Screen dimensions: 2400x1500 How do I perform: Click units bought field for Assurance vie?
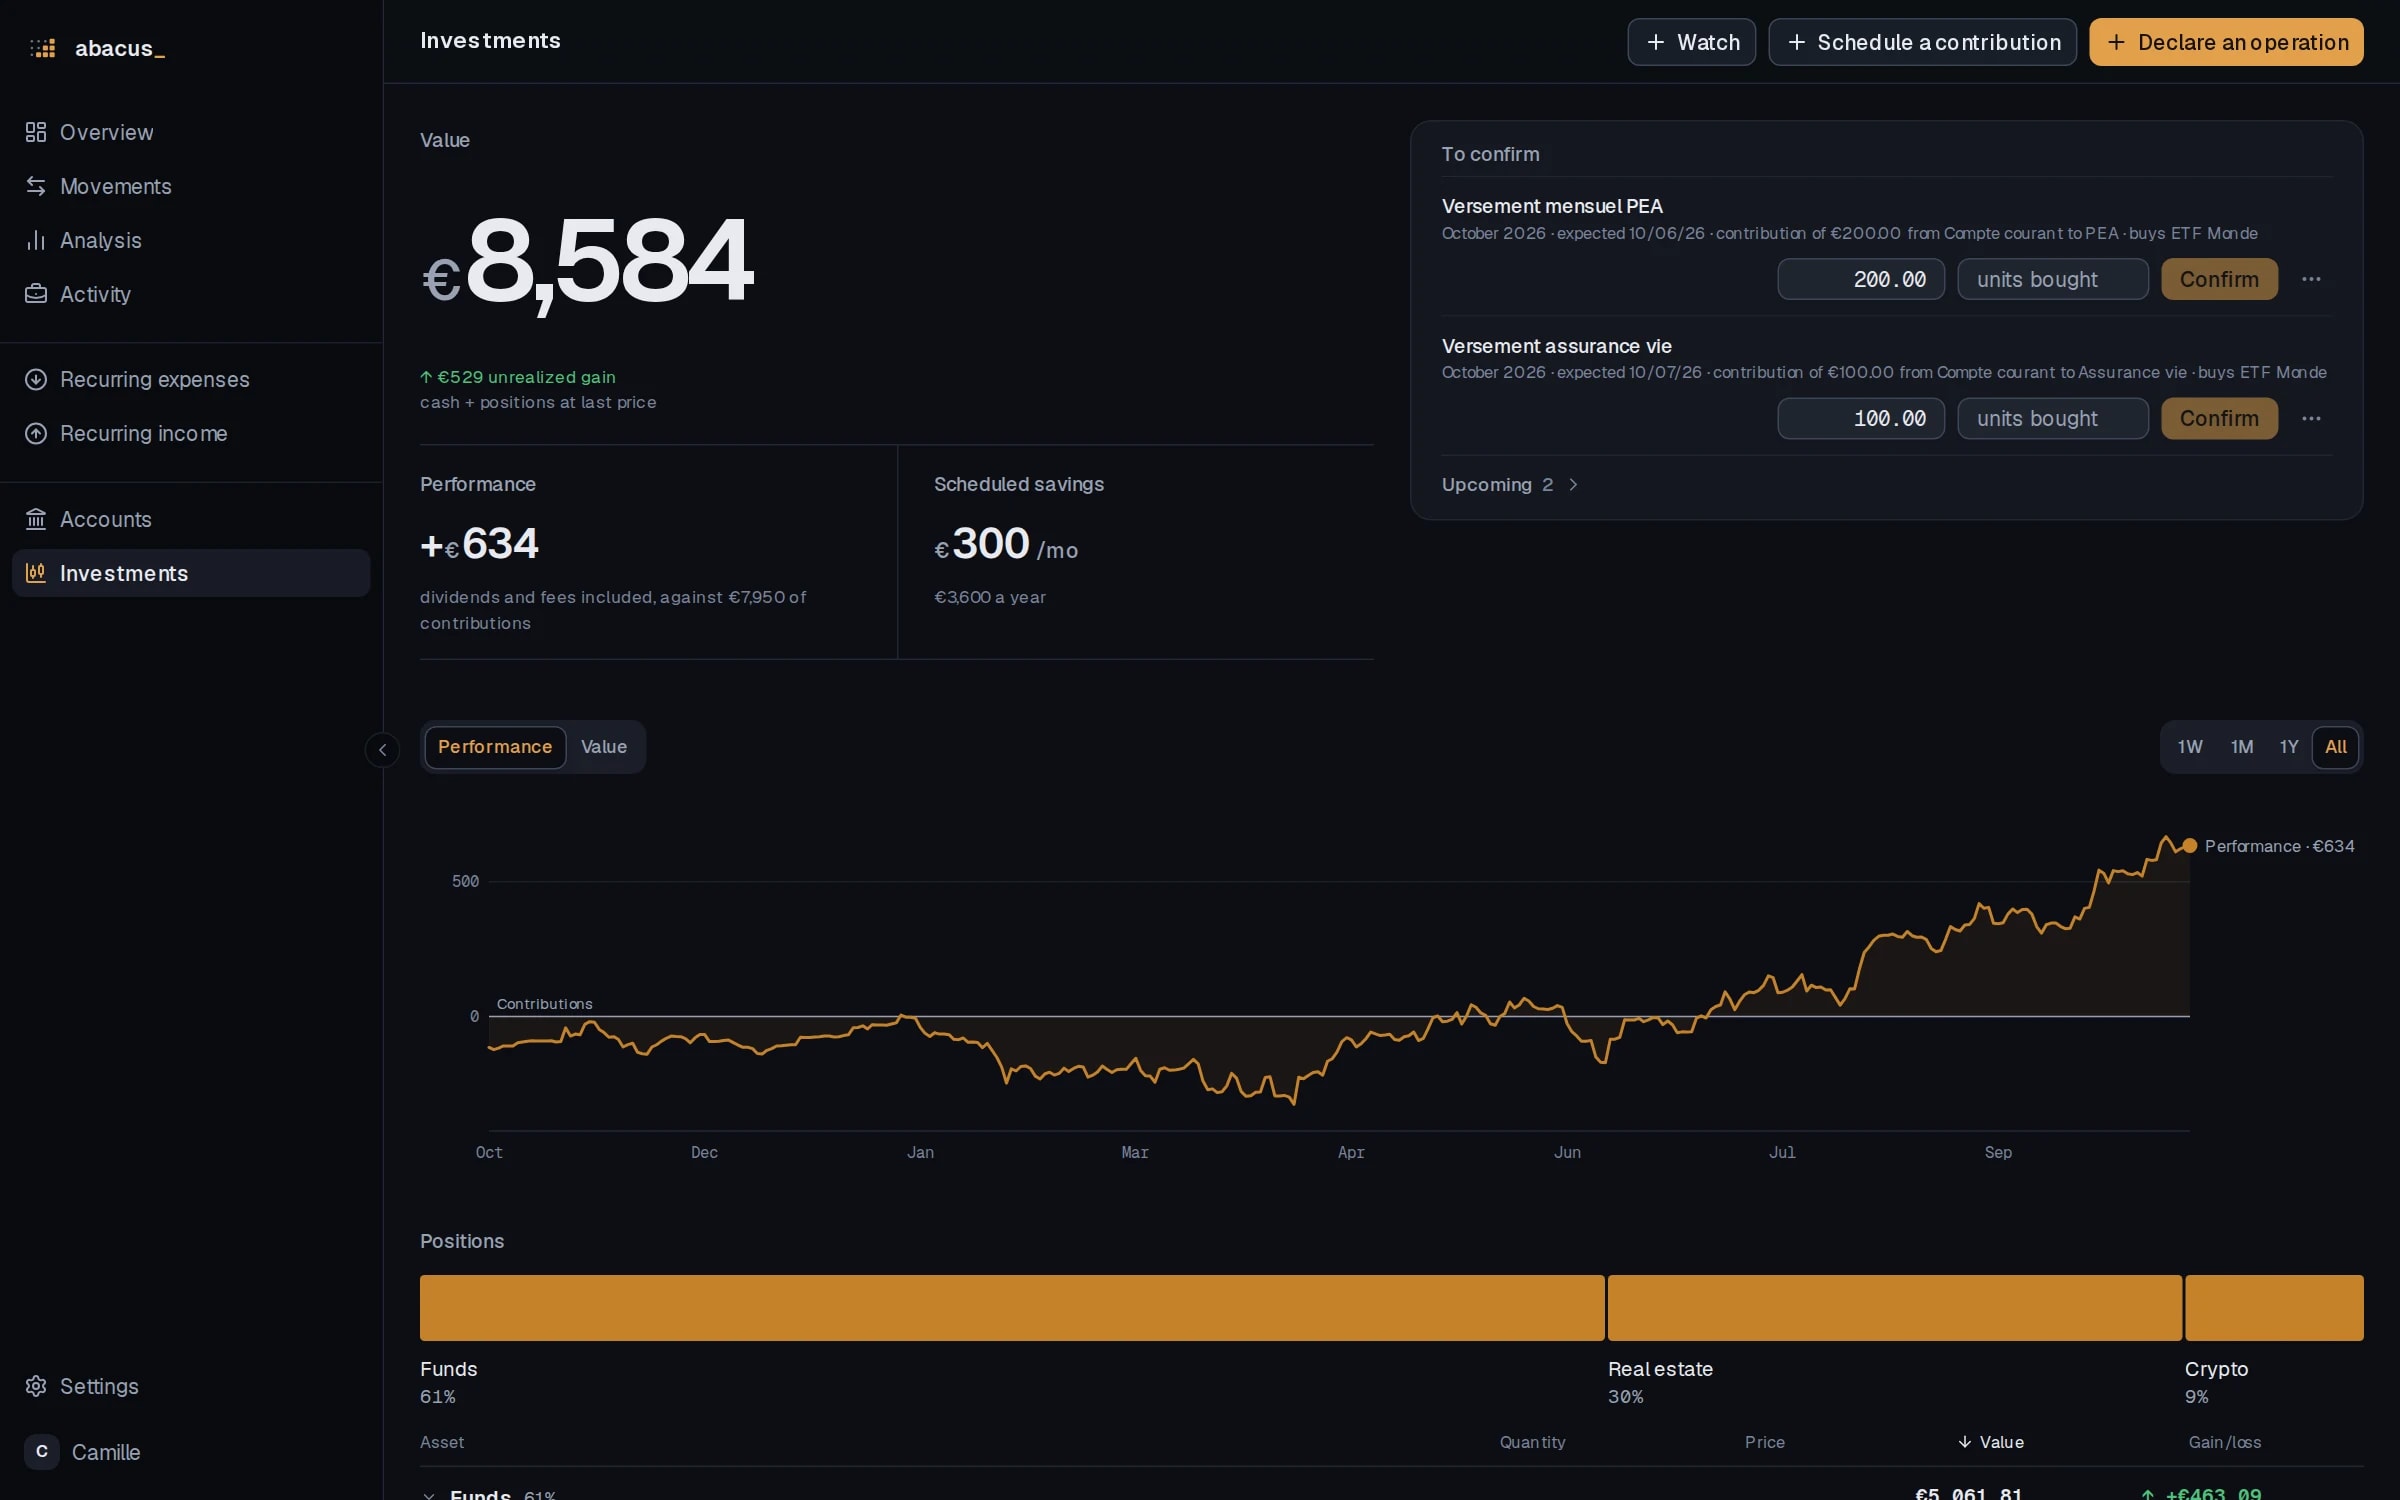pyautogui.click(x=2053, y=418)
